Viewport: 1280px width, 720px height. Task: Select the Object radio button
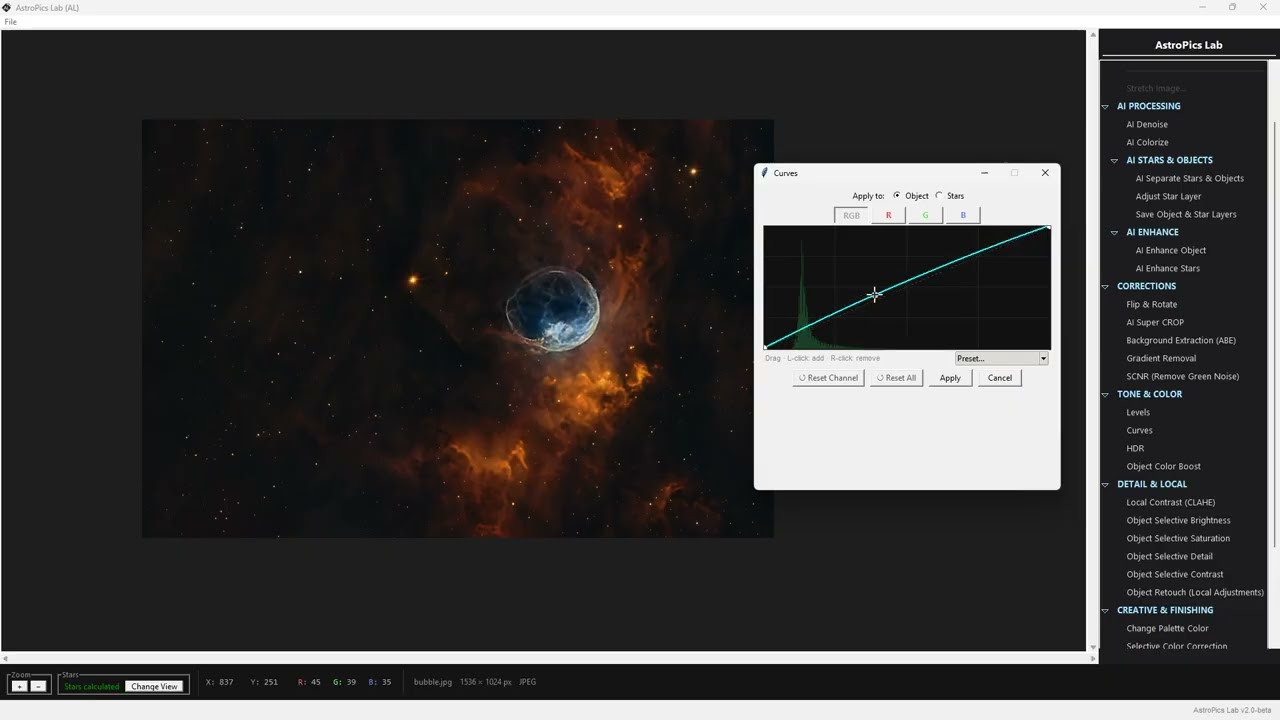click(x=897, y=196)
